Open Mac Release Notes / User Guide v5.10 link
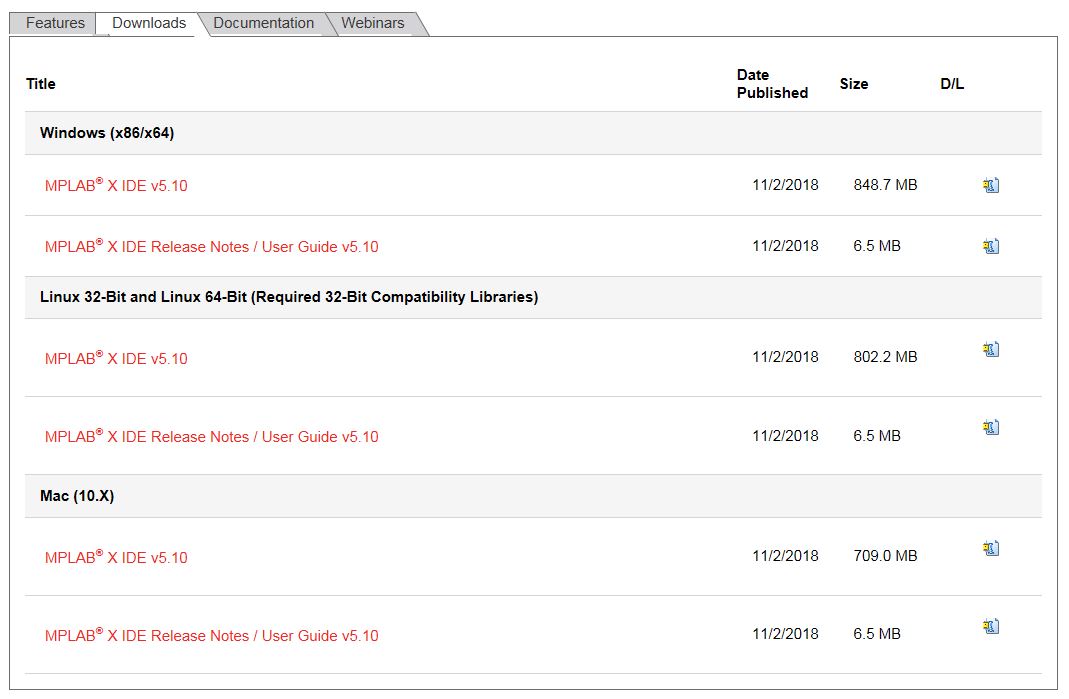This screenshot has height=699, width=1069. coord(211,636)
